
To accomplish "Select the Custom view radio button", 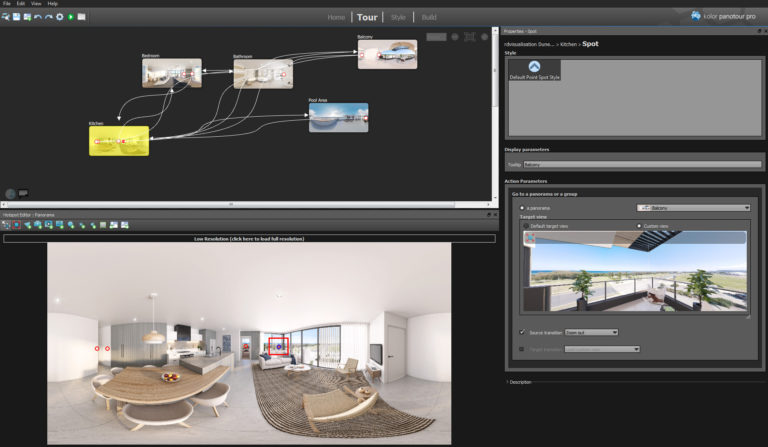I will pyautogui.click(x=639, y=226).
